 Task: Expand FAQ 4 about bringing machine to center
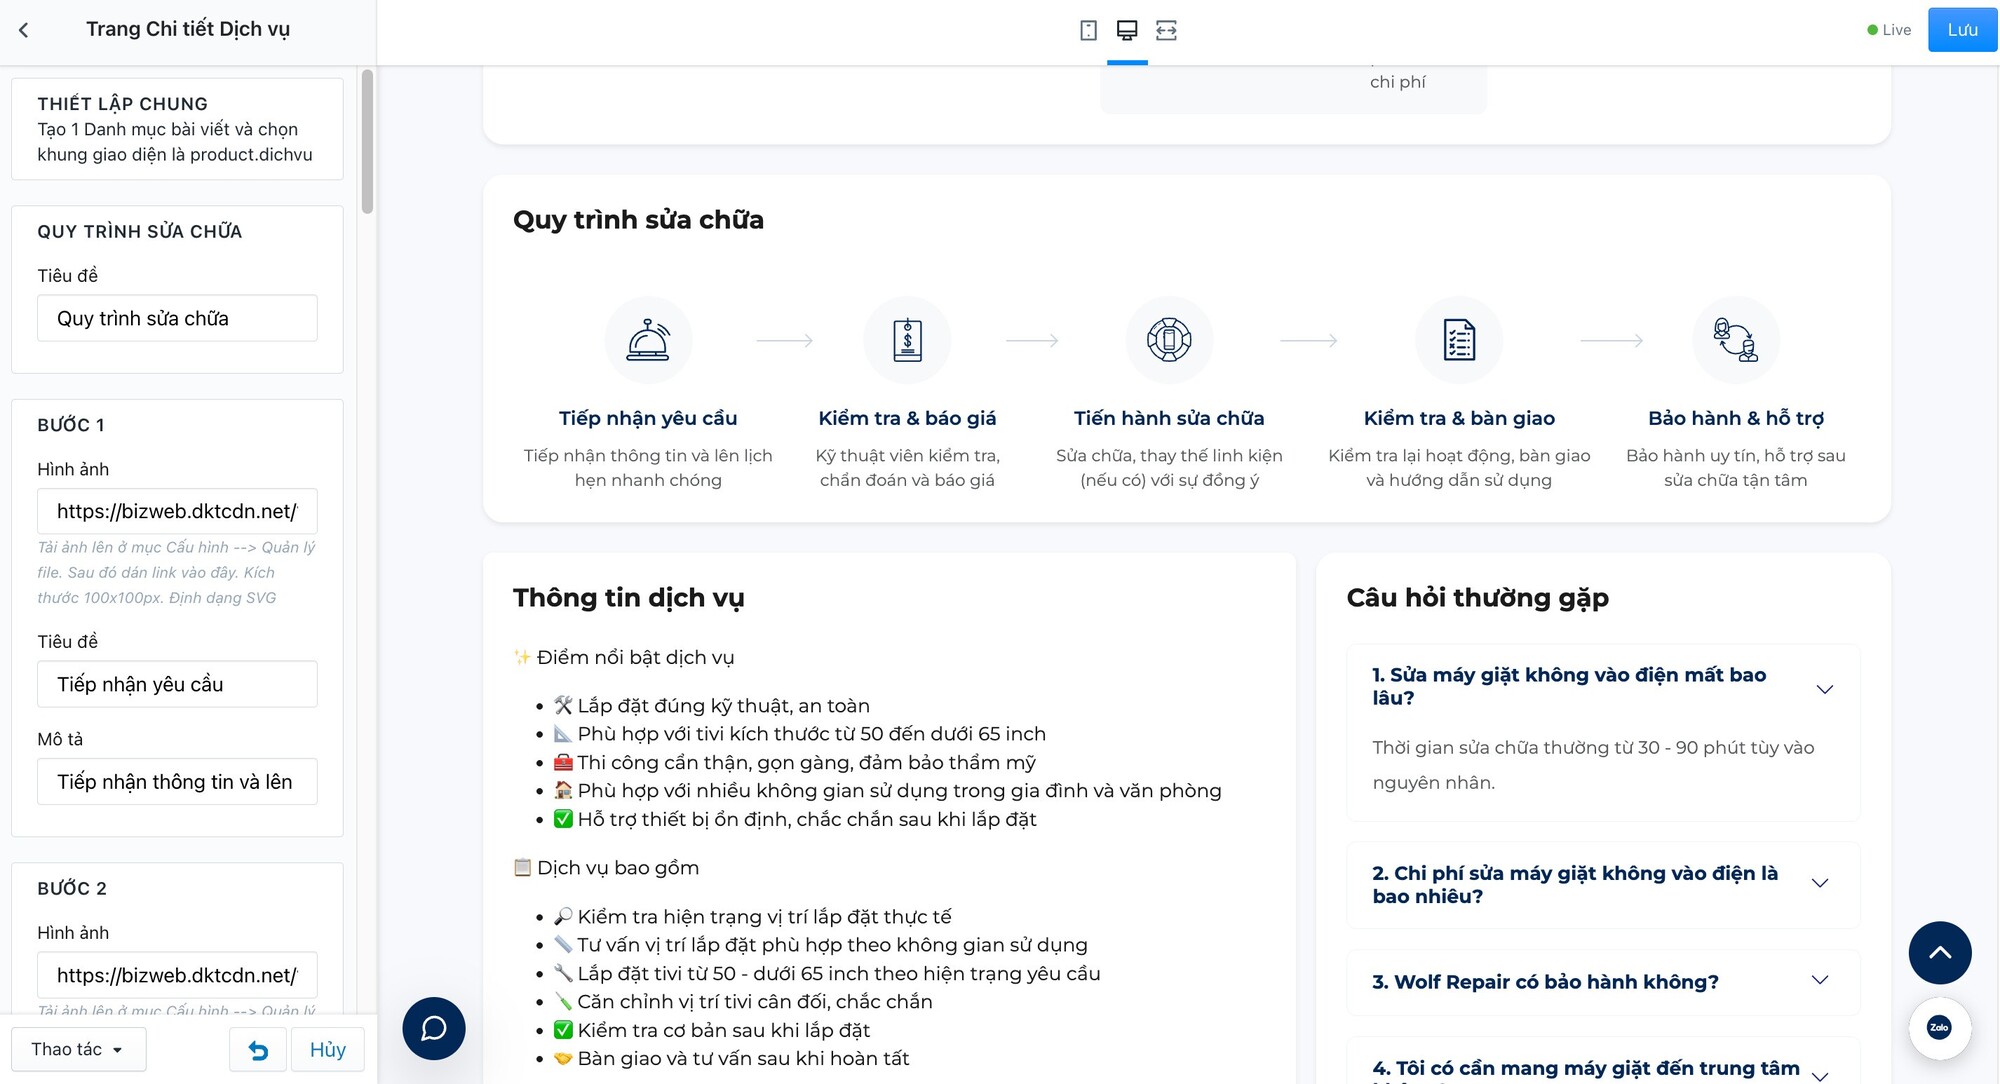click(x=1820, y=1075)
